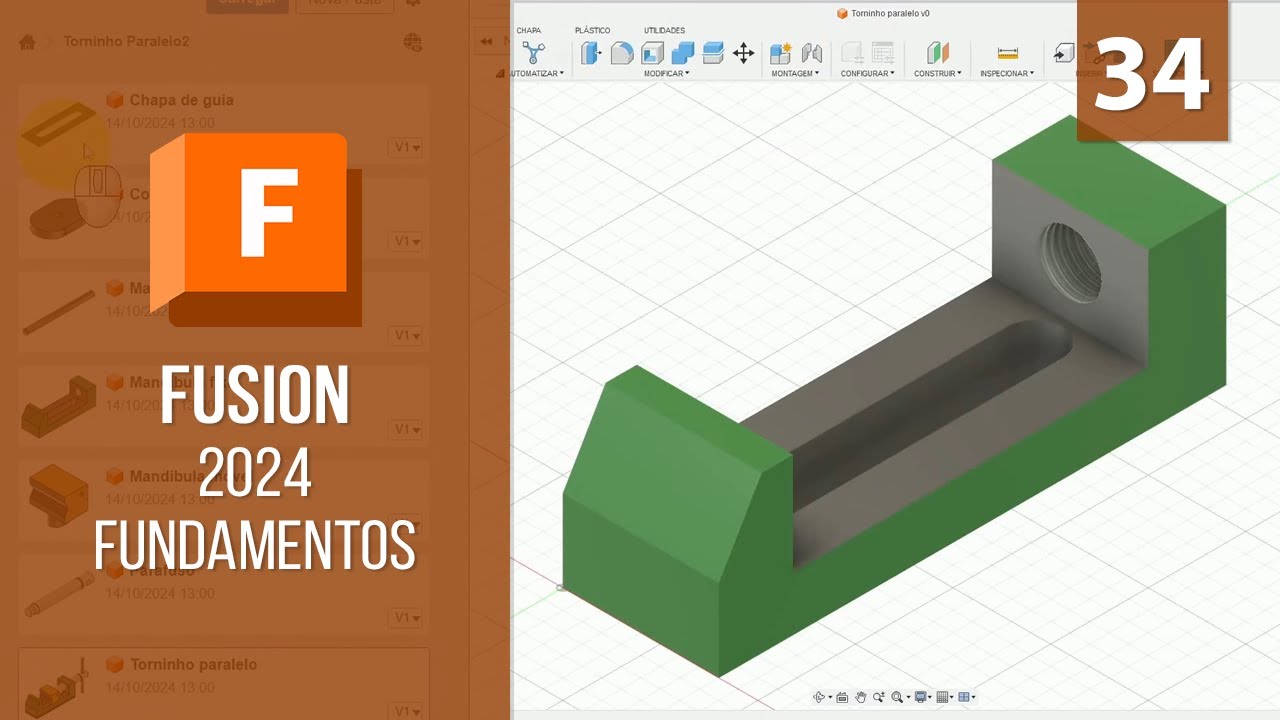This screenshot has height=720, width=1280.
Task: Click the globe icon in data panel
Action: pyautogui.click(x=412, y=42)
